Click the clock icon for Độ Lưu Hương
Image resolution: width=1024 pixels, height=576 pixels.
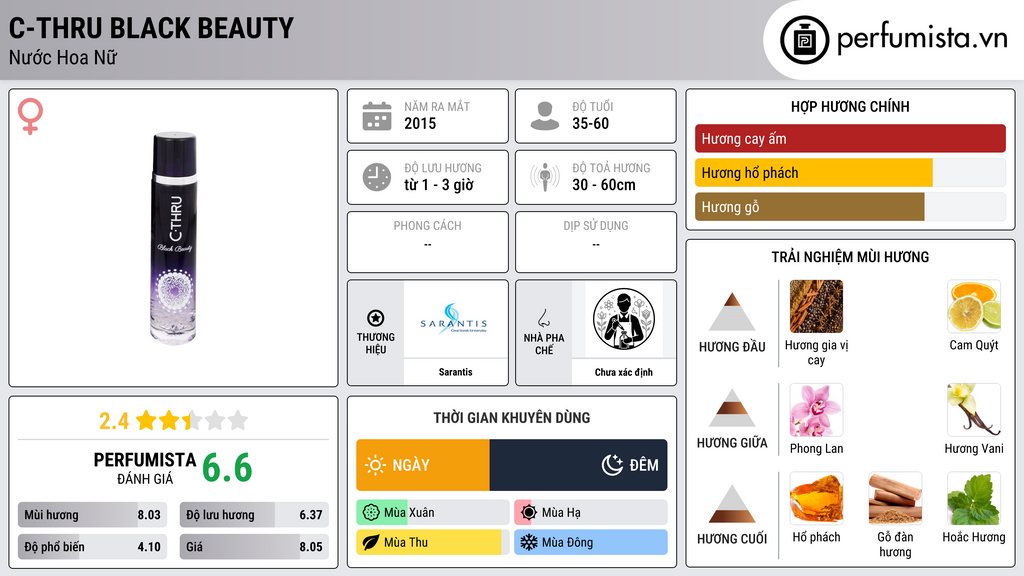(x=377, y=177)
